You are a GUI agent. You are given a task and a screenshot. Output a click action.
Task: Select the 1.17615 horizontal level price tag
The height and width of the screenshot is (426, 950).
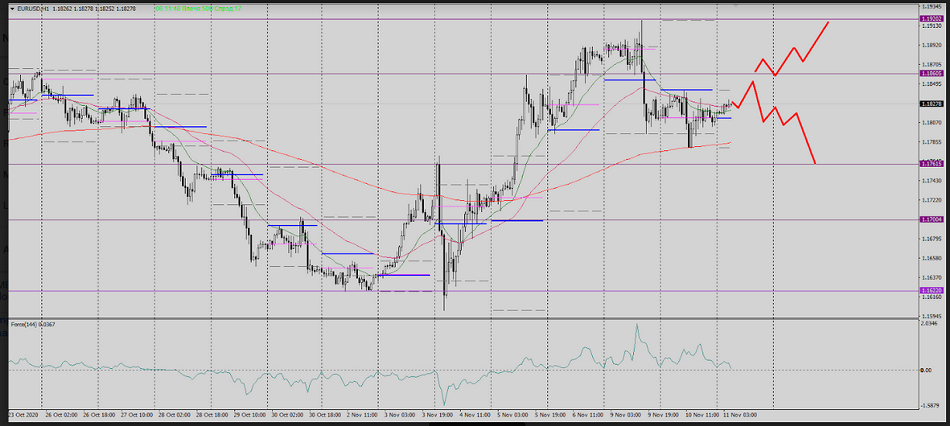click(x=931, y=164)
